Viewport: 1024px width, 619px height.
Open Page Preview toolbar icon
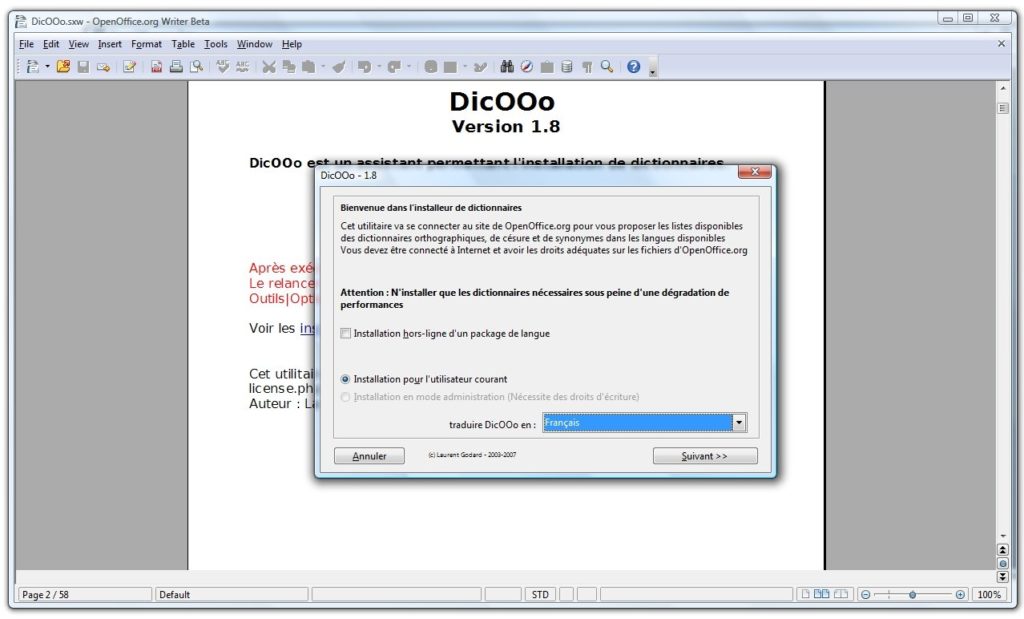[x=197, y=67]
